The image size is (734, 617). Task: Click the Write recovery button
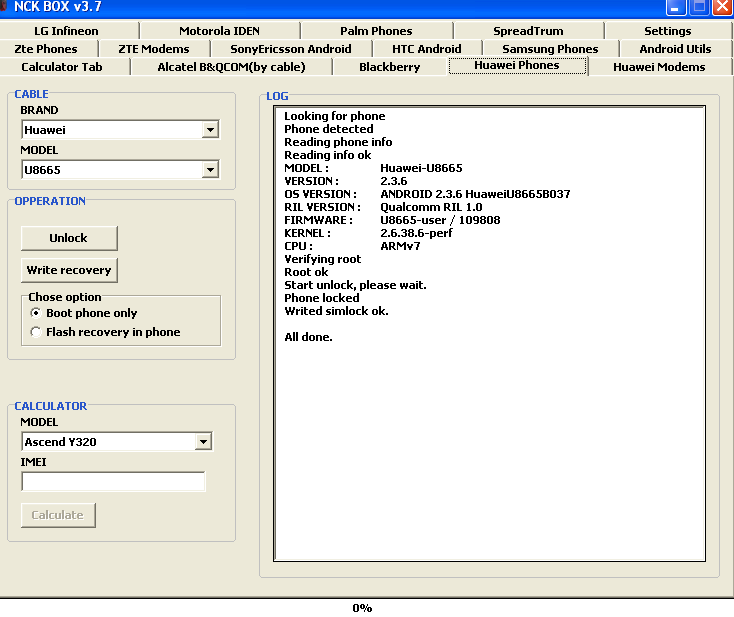[69, 270]
